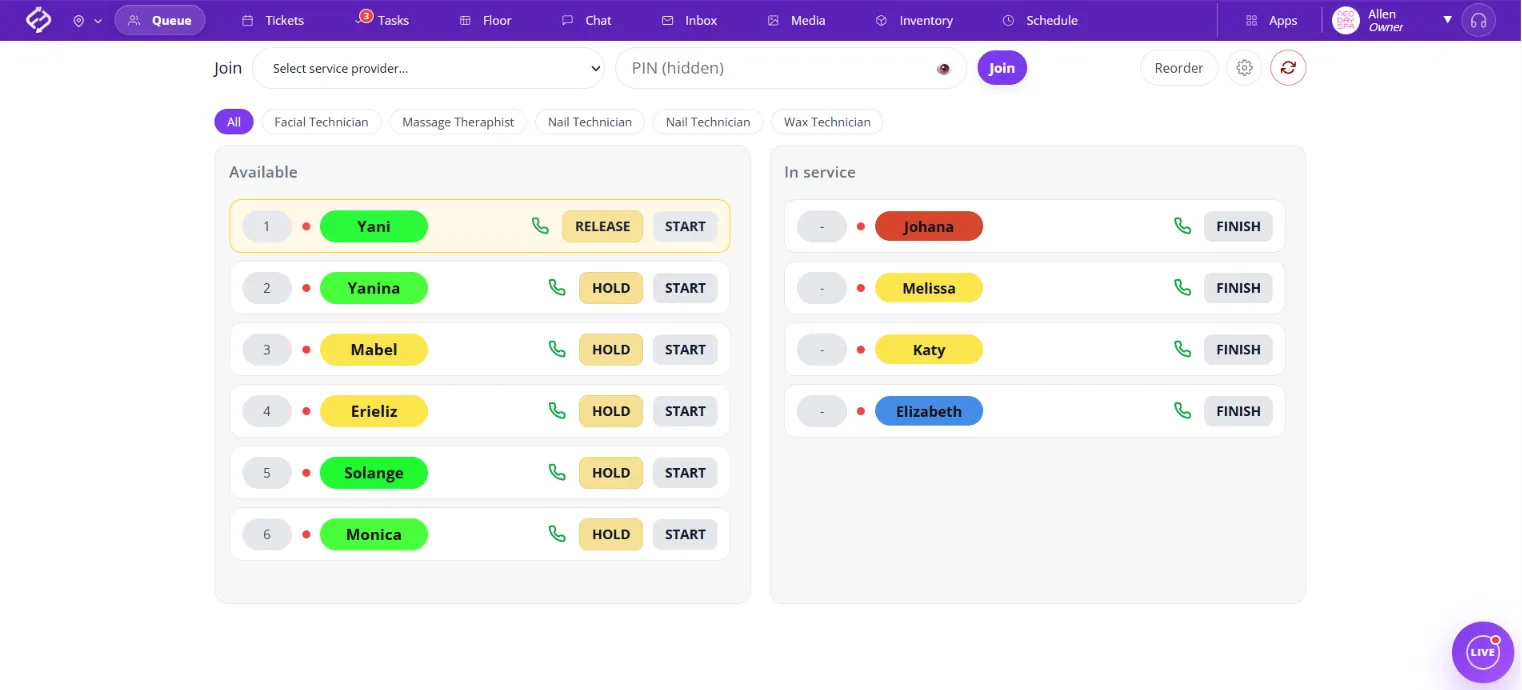Click the phone icon in Melissa's row
1522x690 pixels.
tap(1182, 288)
